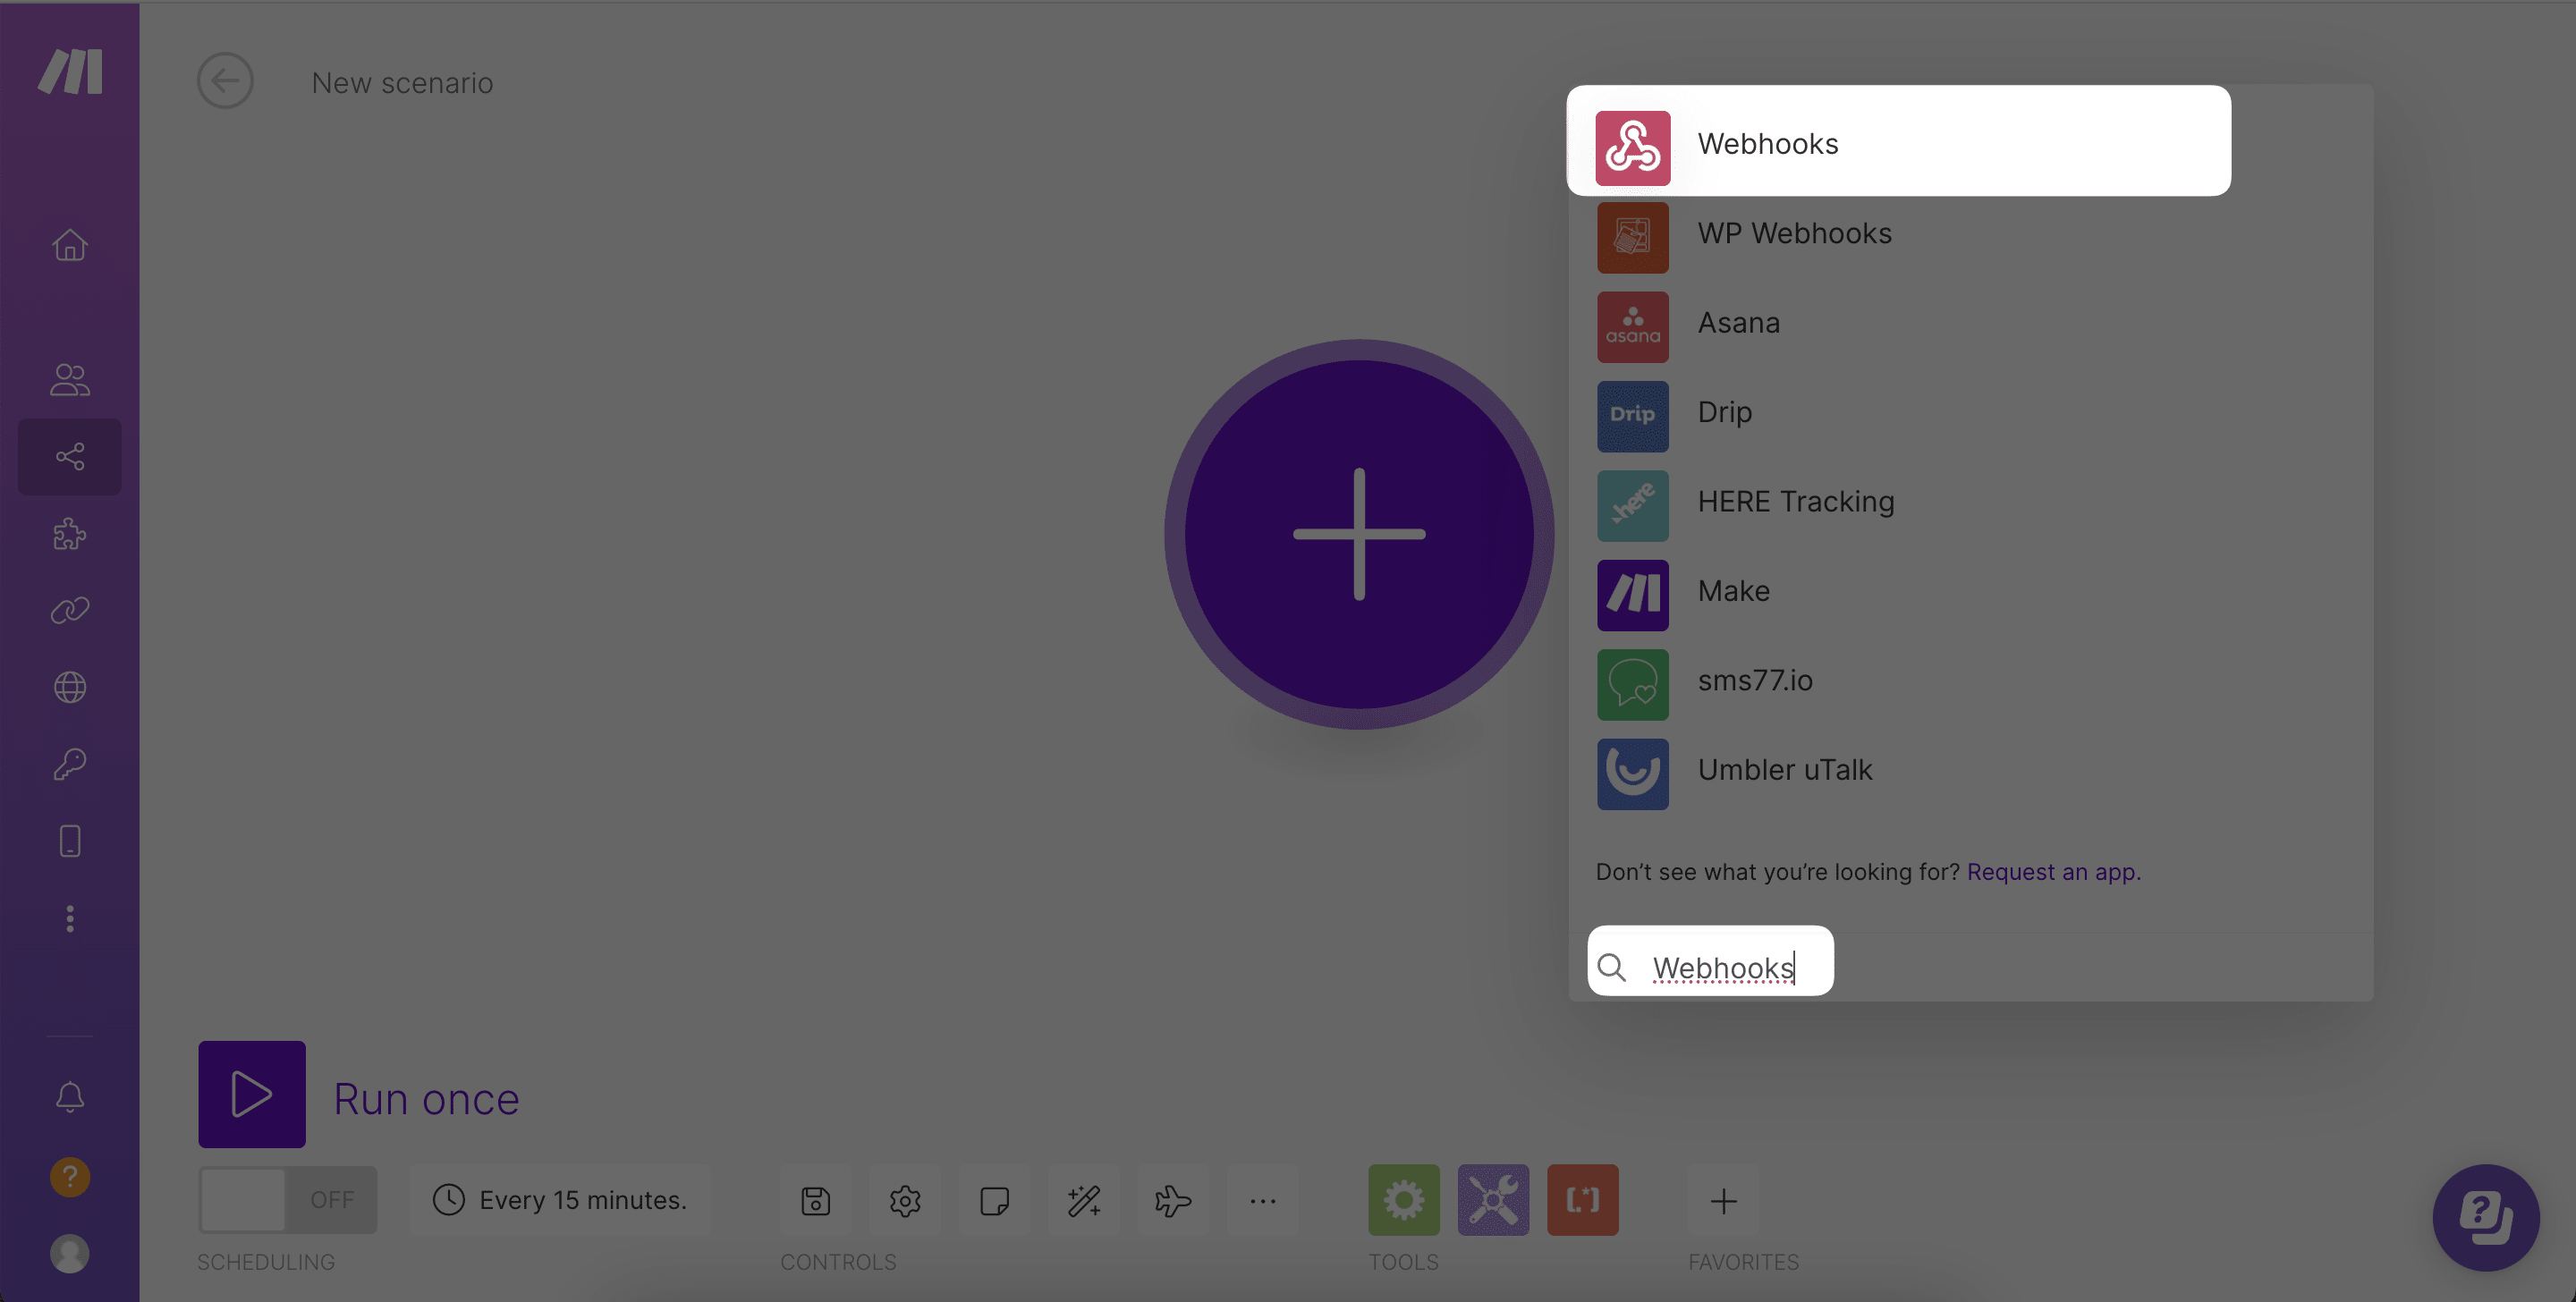Click the TOOLS panel icon
The image size is (2576, 1302).
click(1403, 1199)
